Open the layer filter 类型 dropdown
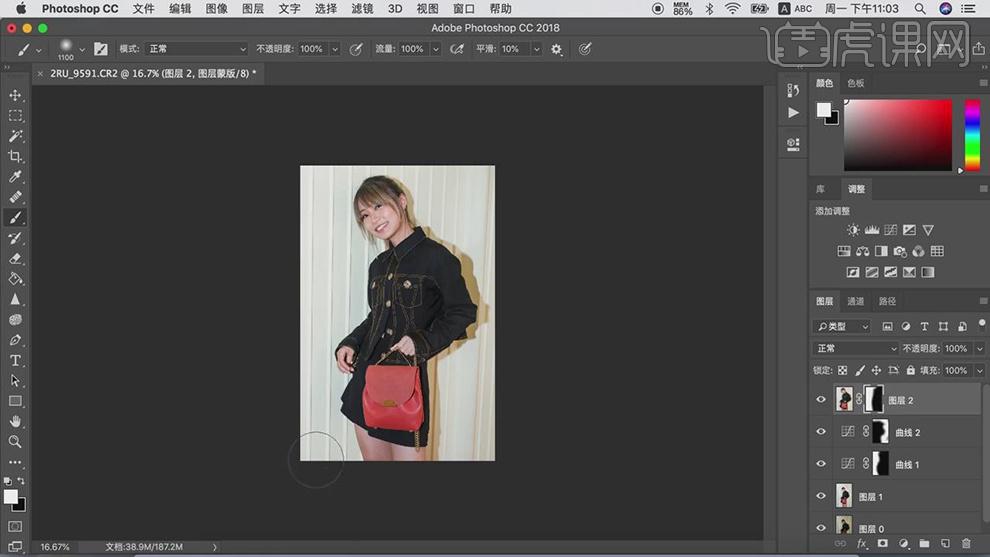Viewport: 990px width, 557px height. [842, 326]
